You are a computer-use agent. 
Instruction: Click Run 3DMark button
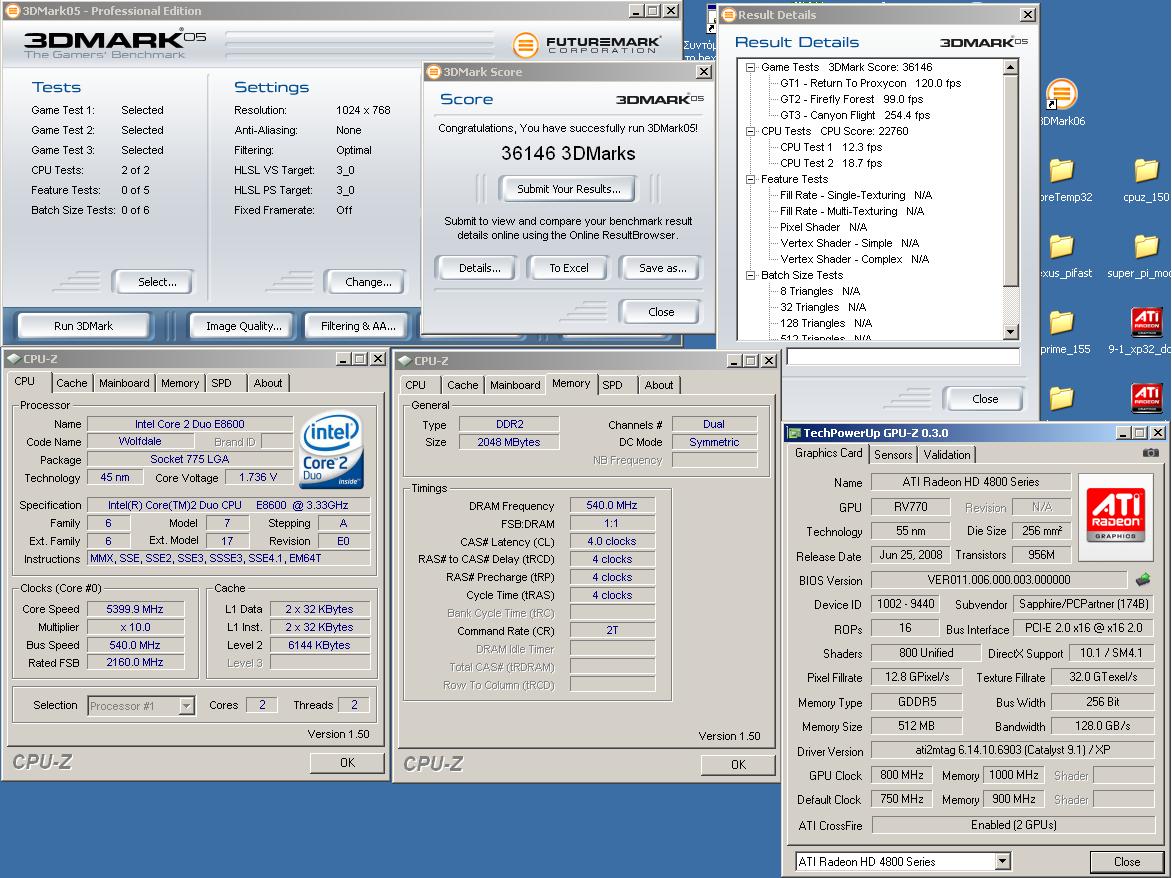coord(84,326)
